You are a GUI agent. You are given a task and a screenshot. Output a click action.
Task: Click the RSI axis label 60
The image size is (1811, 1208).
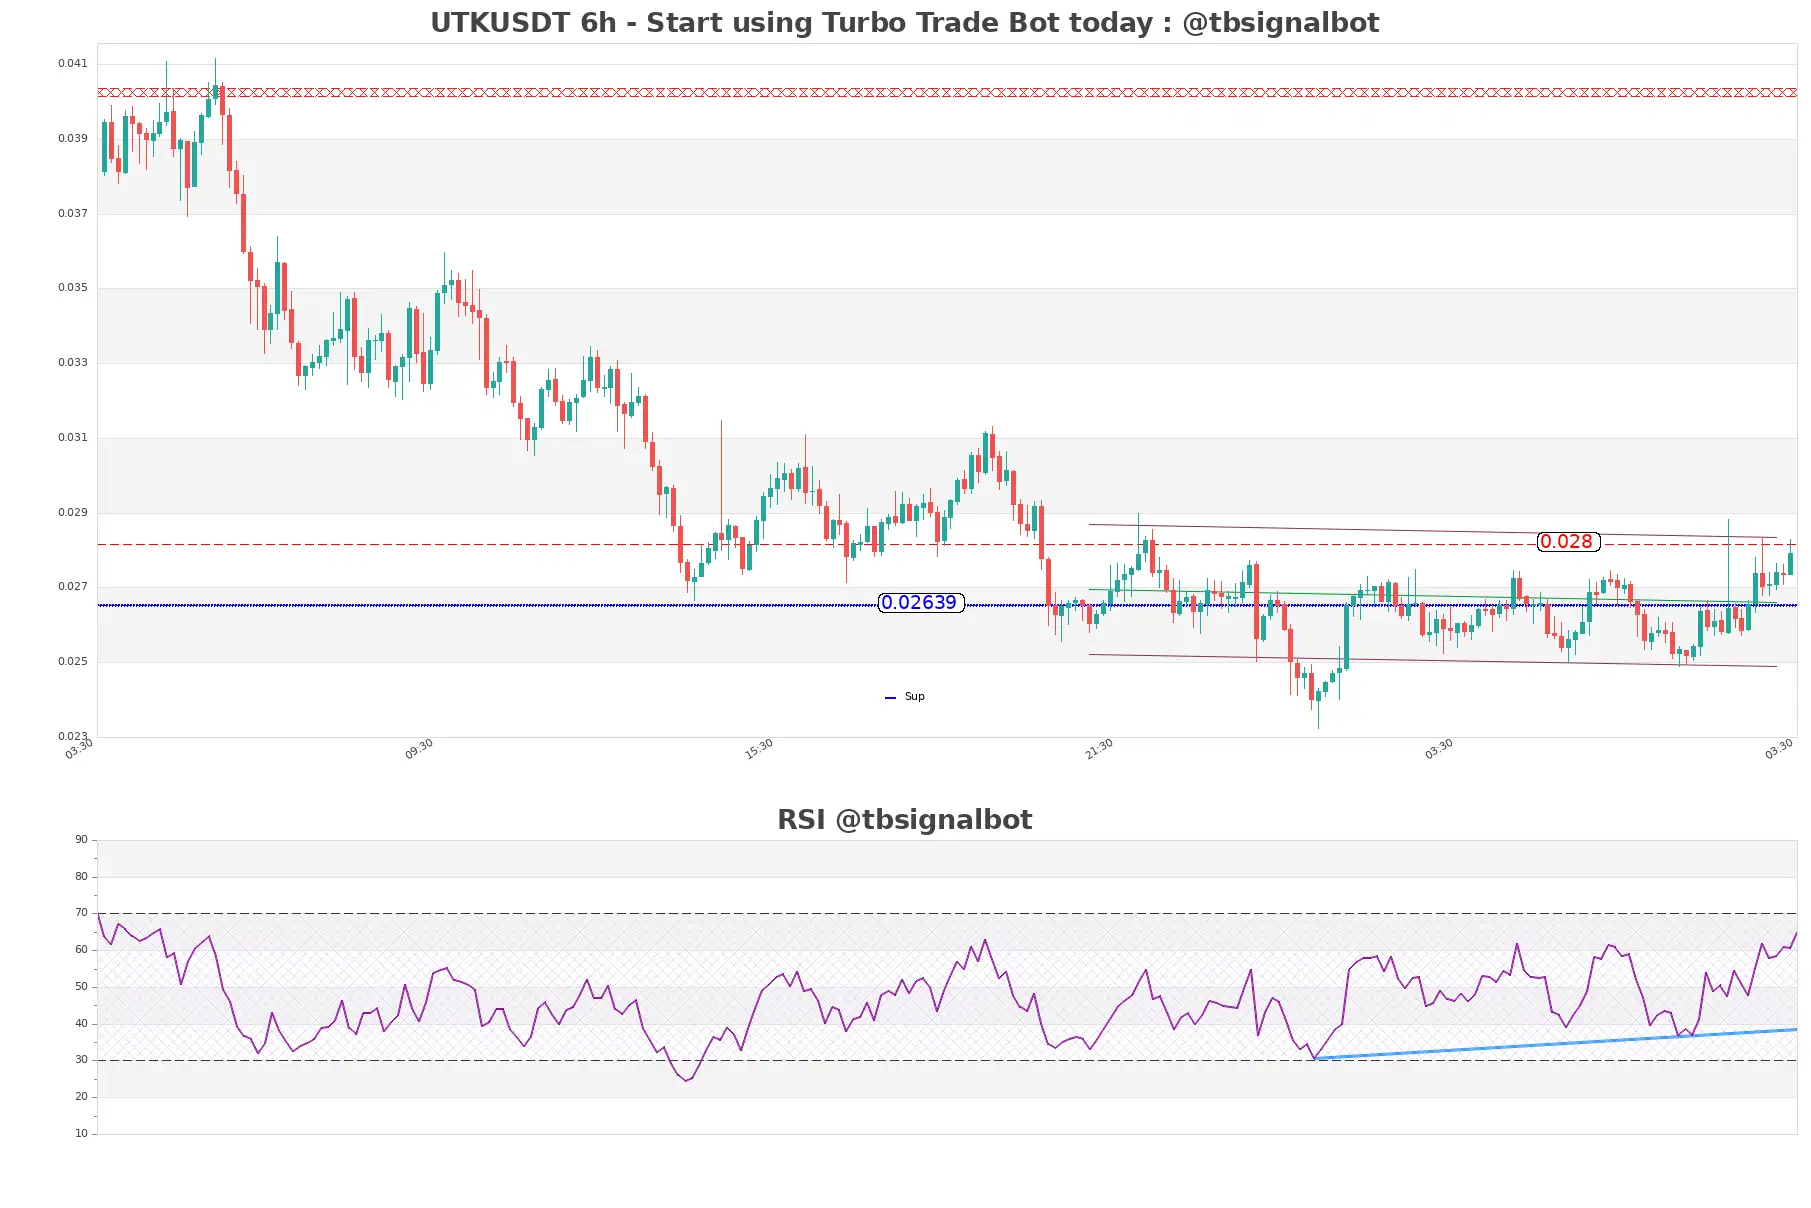pos(81,950)
